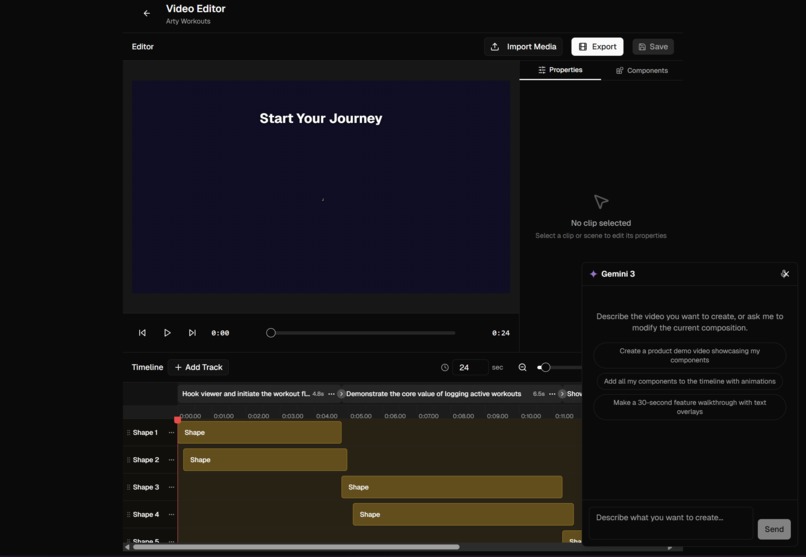This screenshot has width=806, height=557.
Task: Click the timeline scroll left arrow
Action: coord(127,547)
